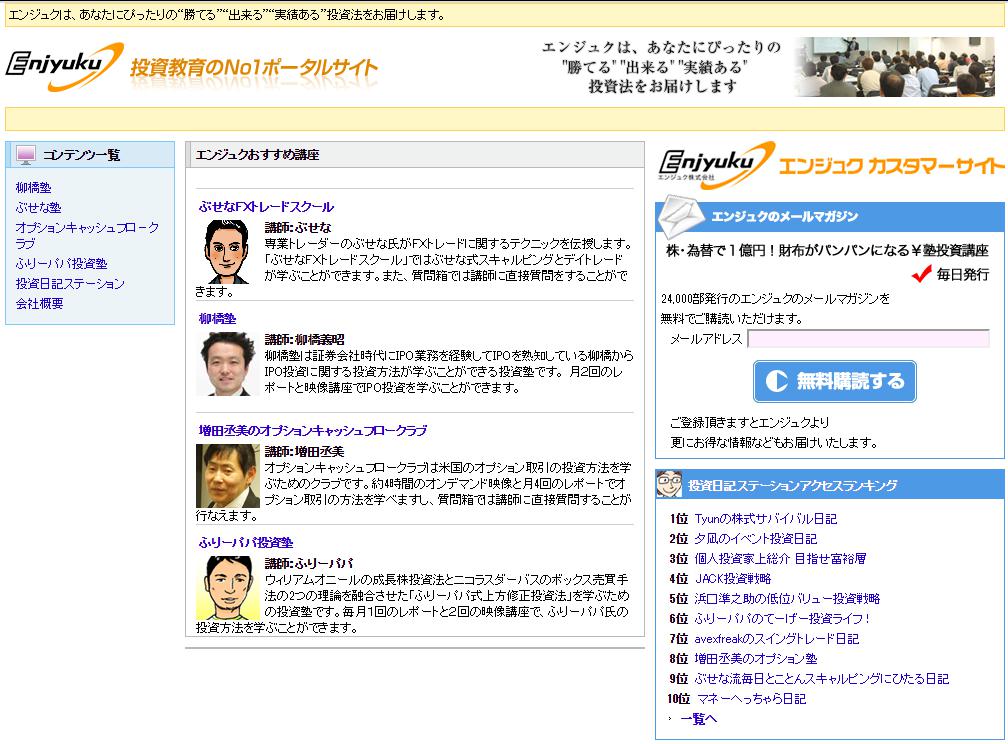Click the 投資日記ステーションアクセスランキング header title
This screenshot has width=1008, height=744.
tap(792, 485)
